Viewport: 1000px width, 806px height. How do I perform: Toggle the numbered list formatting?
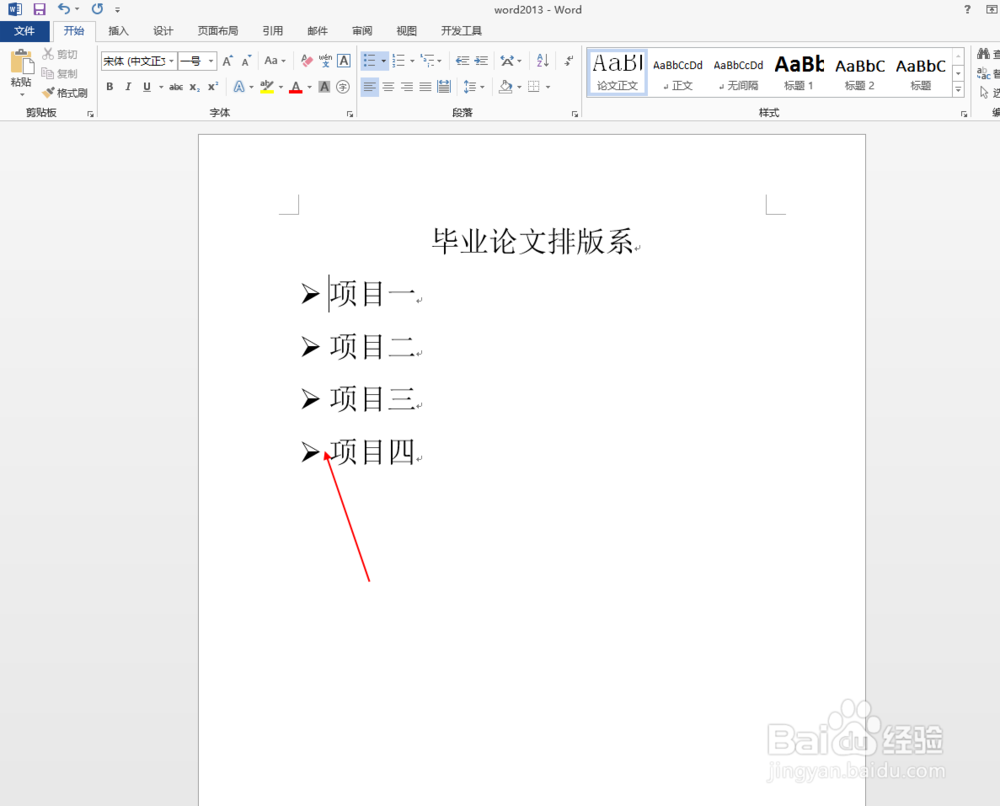pos(400,60)
